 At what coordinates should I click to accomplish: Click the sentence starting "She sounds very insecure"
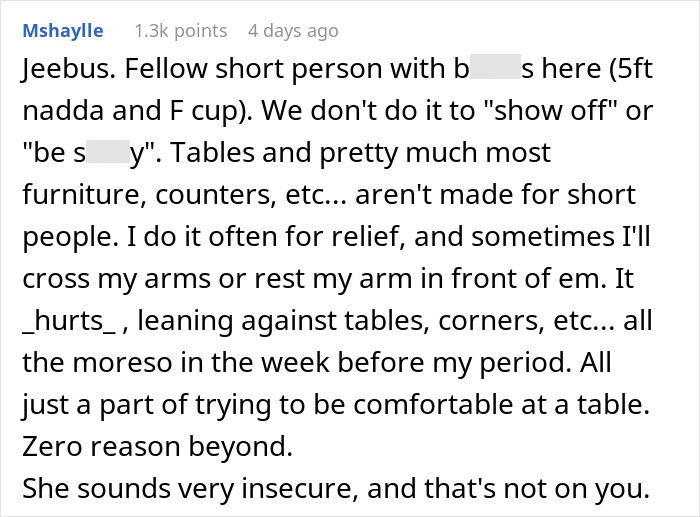pos(336,488)
